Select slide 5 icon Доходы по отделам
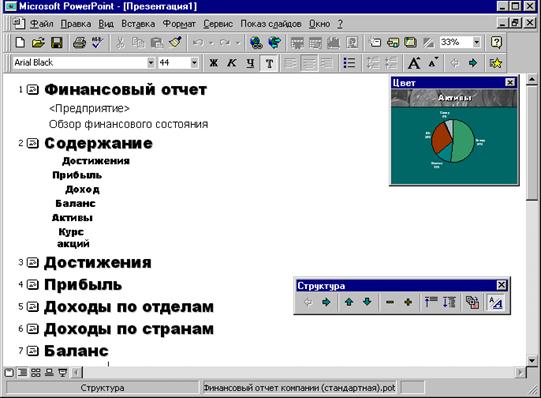The width and height of the screenshot is (541, 398). click(x=32, y=307)
